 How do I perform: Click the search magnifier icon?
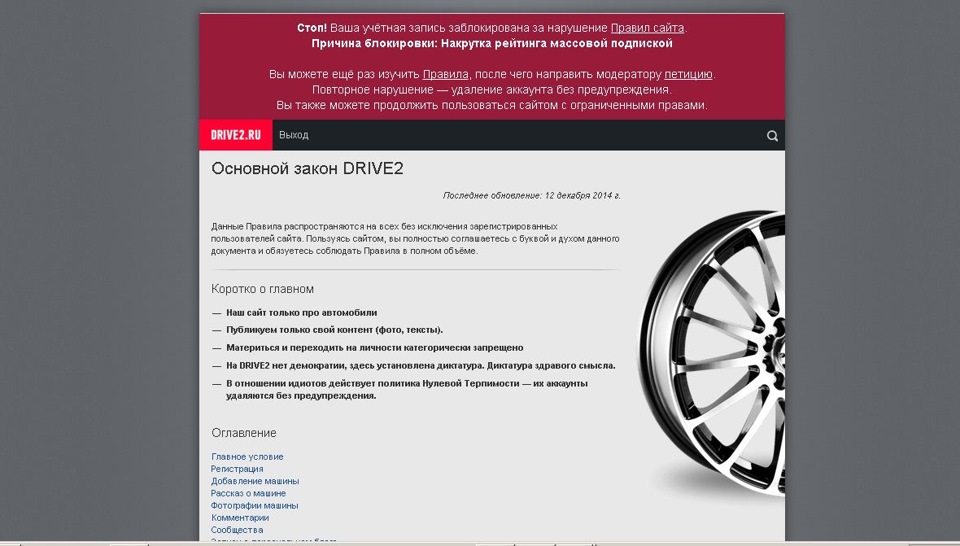click(772, 136)
